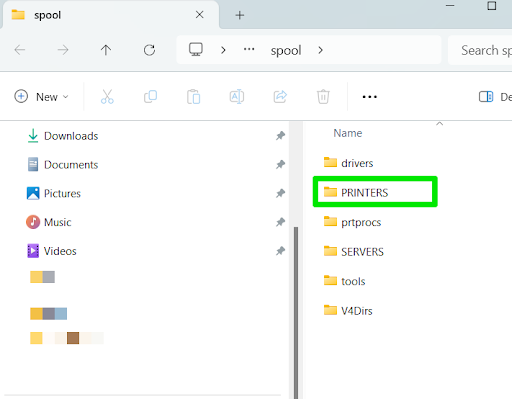This screenshot has width=512, height=399.
Task: Open Music in the sidebar
Action: [49, 222]
